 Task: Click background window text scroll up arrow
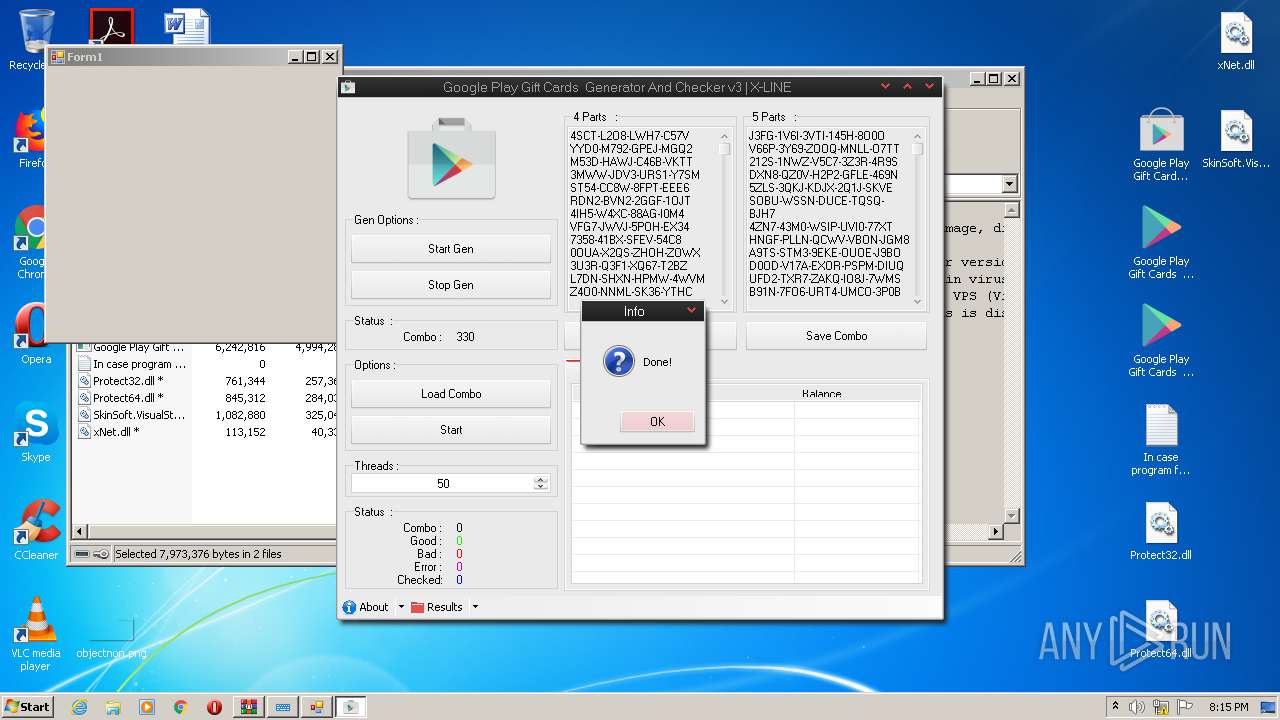(x=1011, y=211)
